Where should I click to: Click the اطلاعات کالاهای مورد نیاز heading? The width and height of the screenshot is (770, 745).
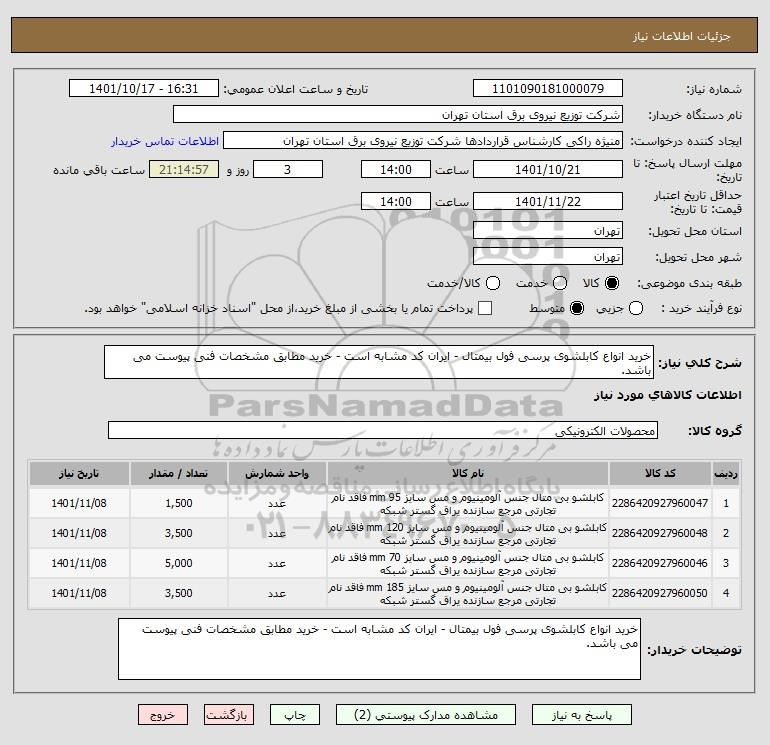(x=668, y=395)
